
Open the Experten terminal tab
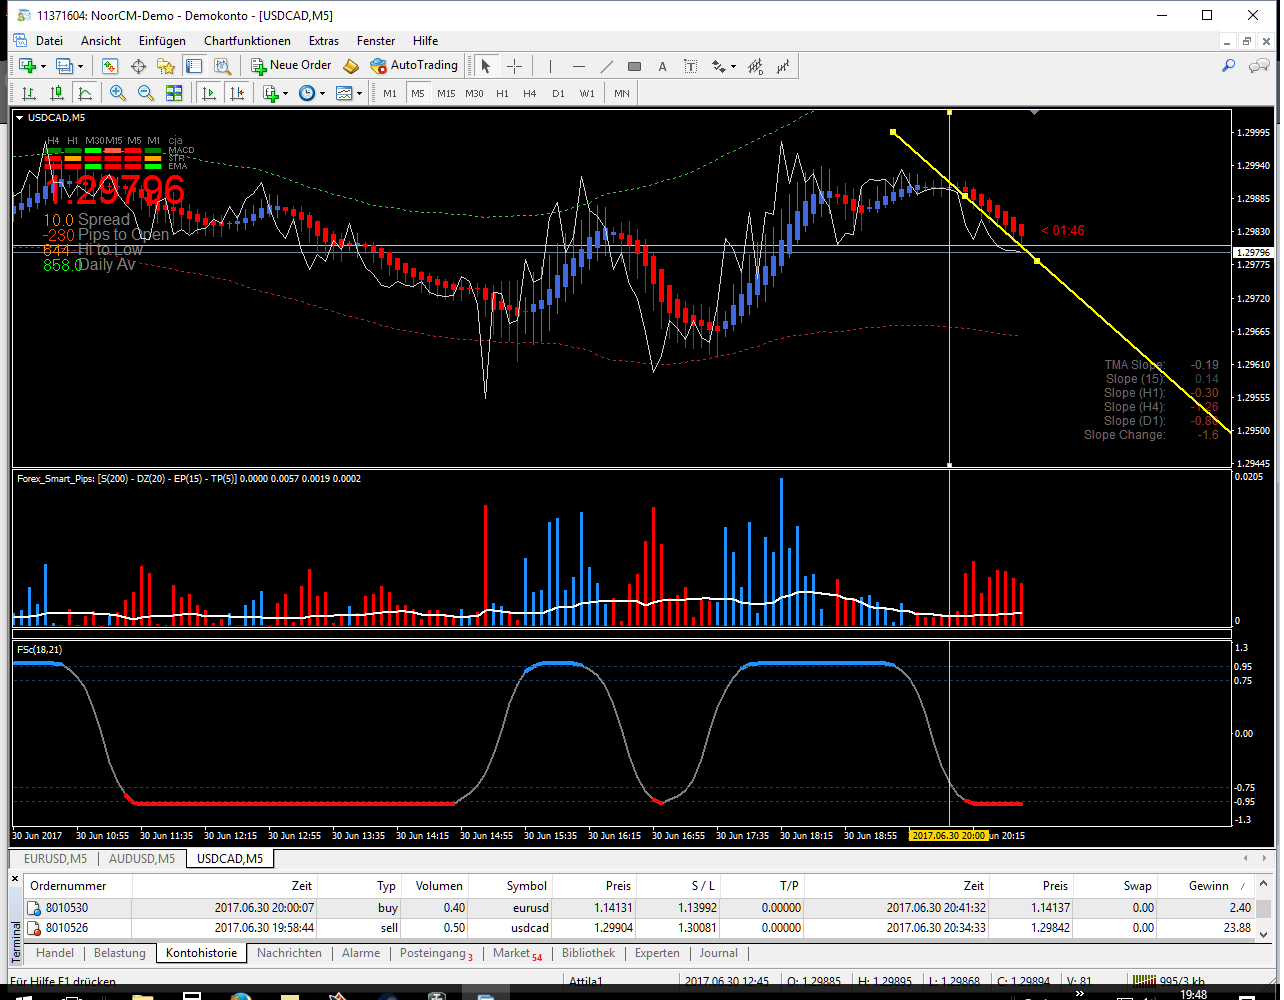(x=657, y=953)
